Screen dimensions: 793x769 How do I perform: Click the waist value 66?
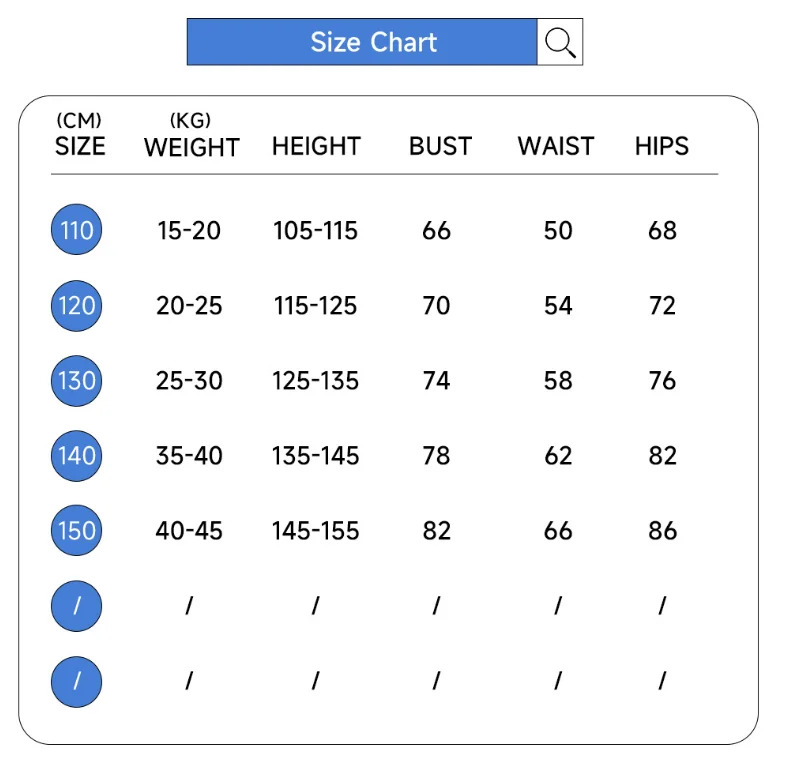[558, 530]
